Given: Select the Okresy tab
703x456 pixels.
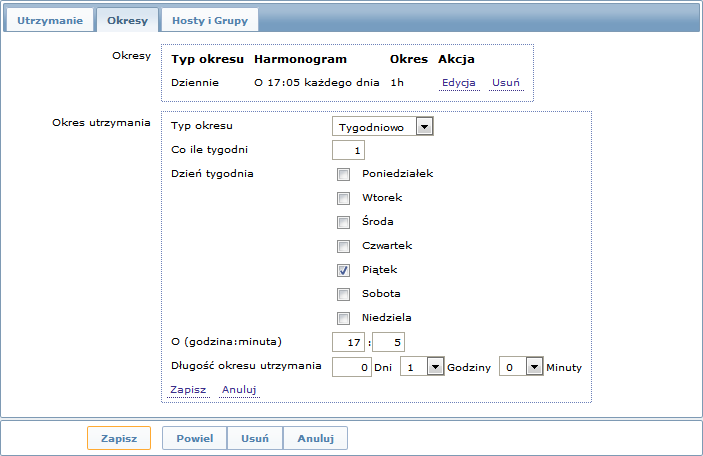Looking at the screenshot, I should tap(127, 21).
